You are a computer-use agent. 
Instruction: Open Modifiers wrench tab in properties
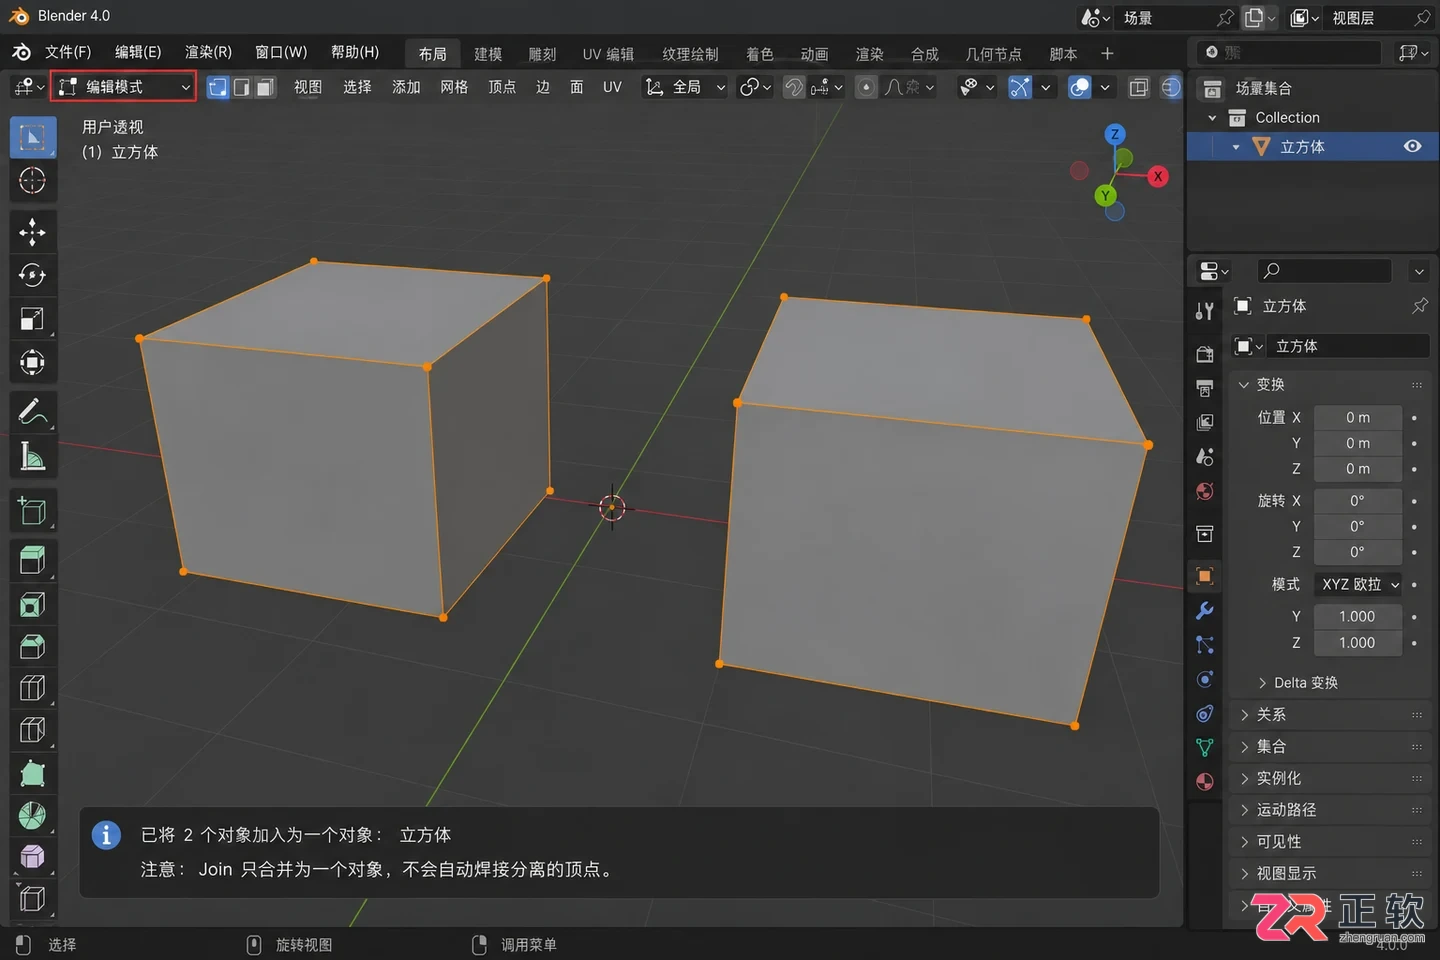1205,611
